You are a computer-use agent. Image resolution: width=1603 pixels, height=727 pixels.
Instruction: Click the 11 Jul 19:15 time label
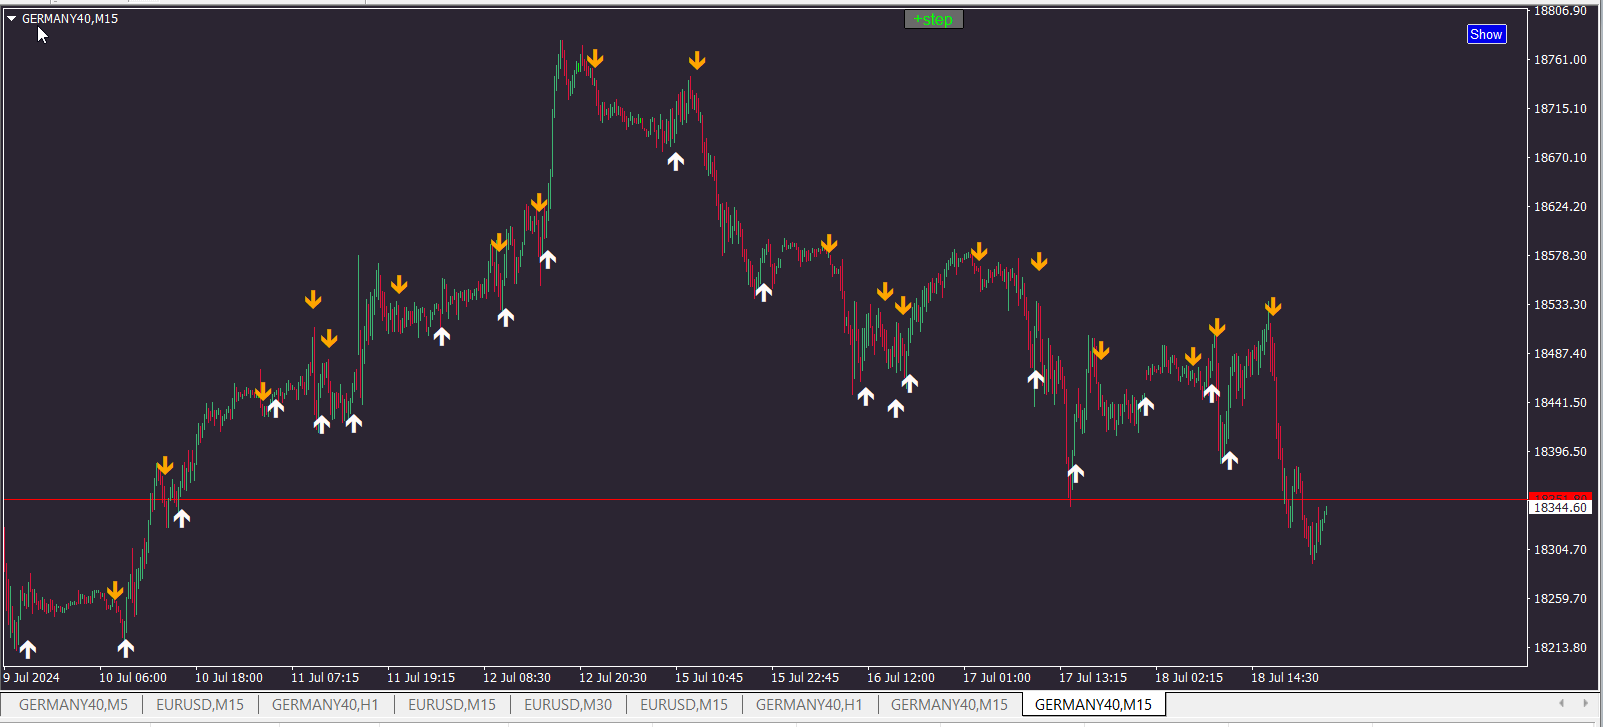click(421, 678)
